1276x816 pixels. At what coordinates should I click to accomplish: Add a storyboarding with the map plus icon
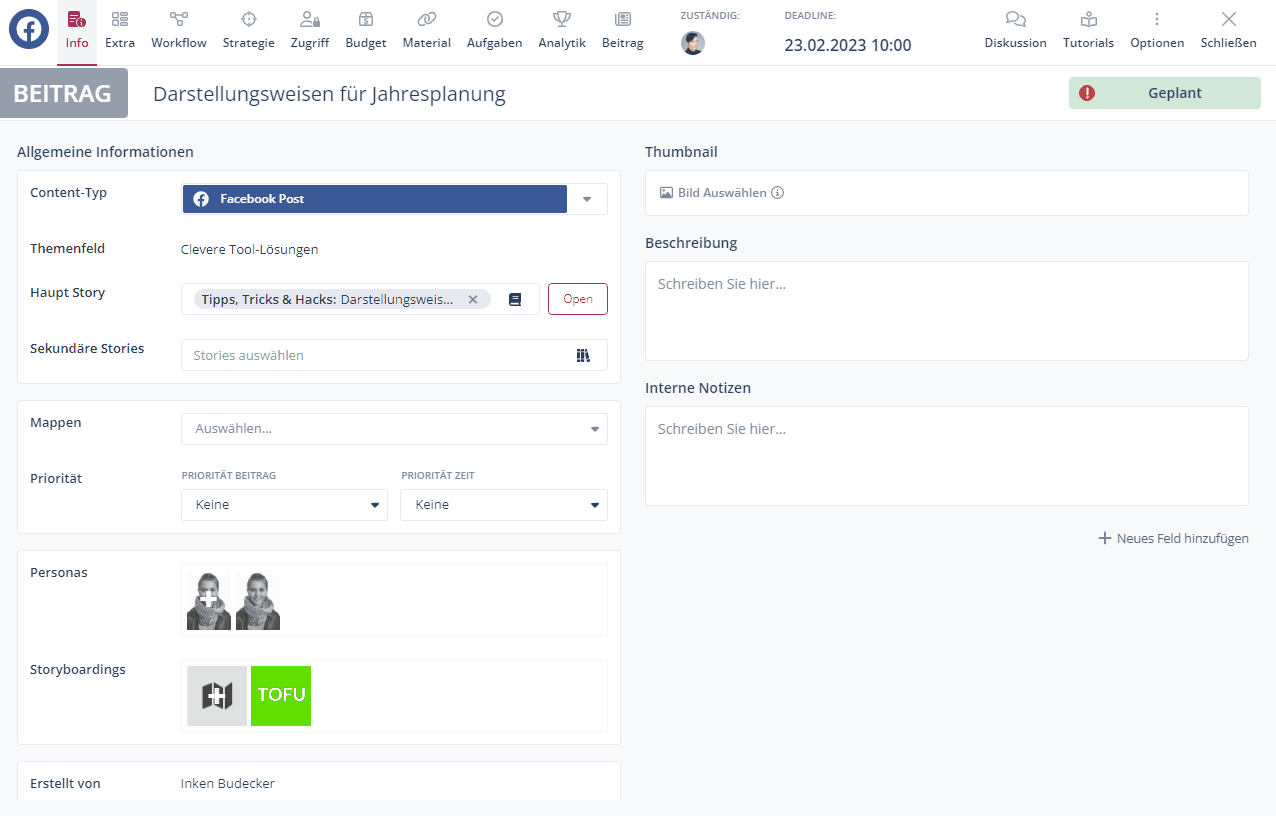point(217,696)
